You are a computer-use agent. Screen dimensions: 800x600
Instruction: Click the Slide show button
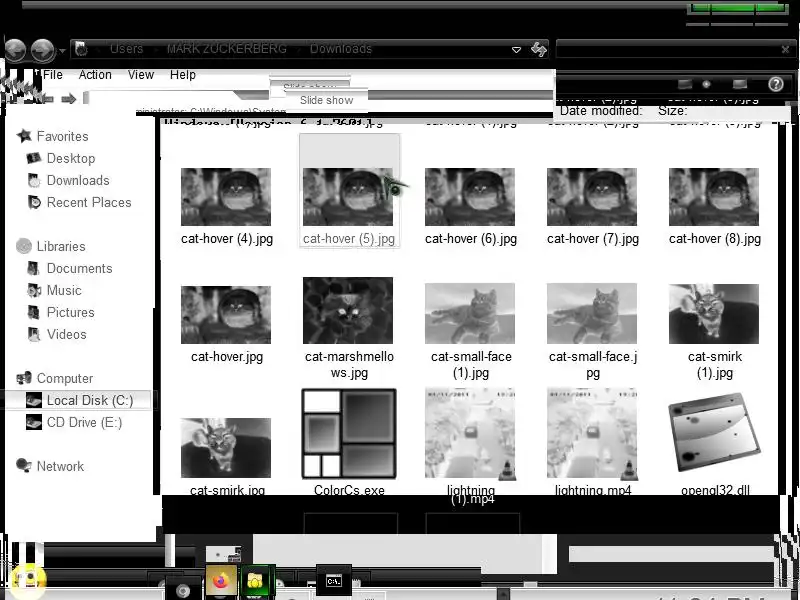click(327, 100)
